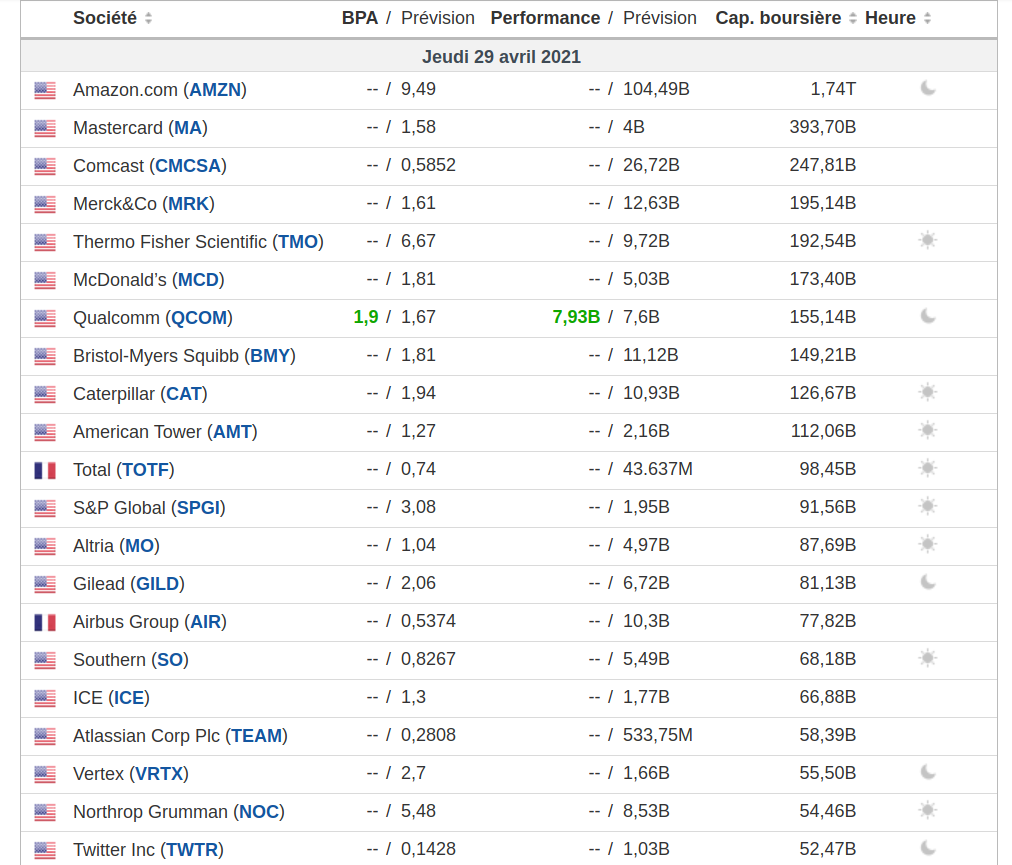Image resolution: width=1012 pixels, height=865 pixels.
Task: Click the sun icon in Altria row
Action: pos(928,545)
